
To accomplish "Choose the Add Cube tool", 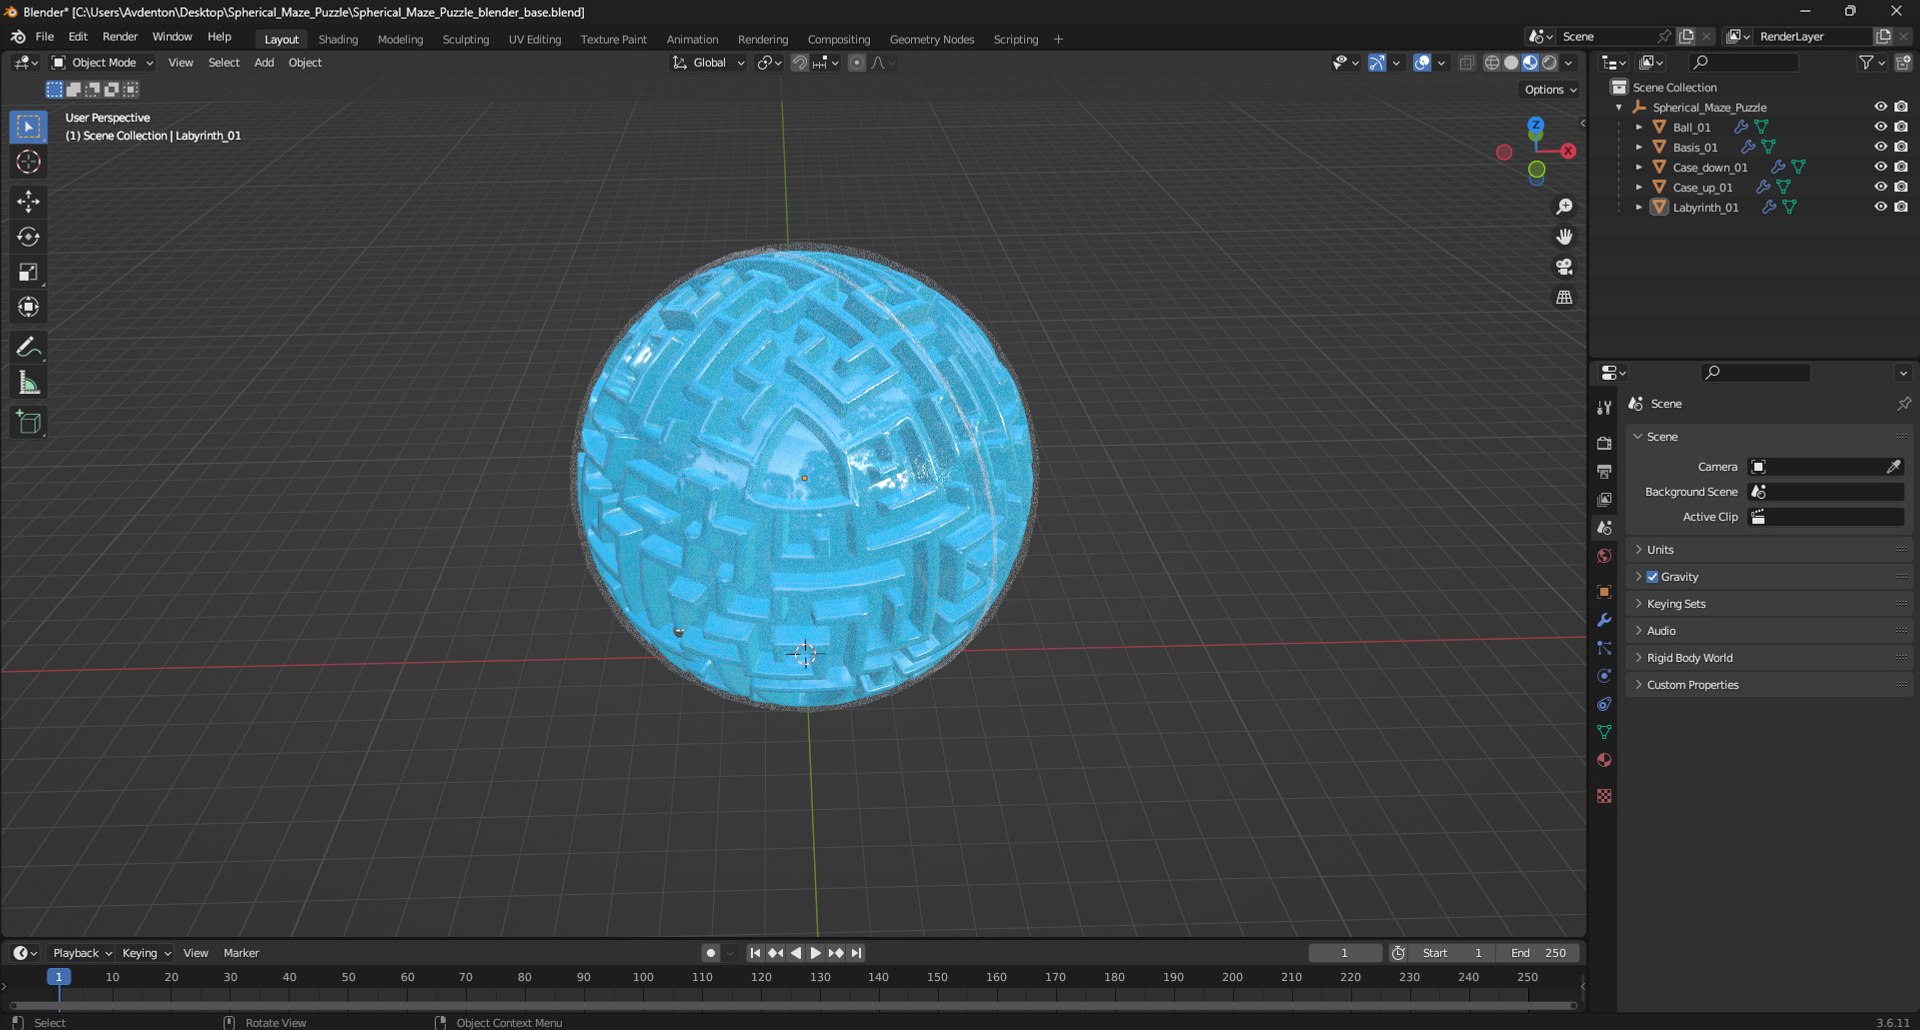I will click(28, 423).
